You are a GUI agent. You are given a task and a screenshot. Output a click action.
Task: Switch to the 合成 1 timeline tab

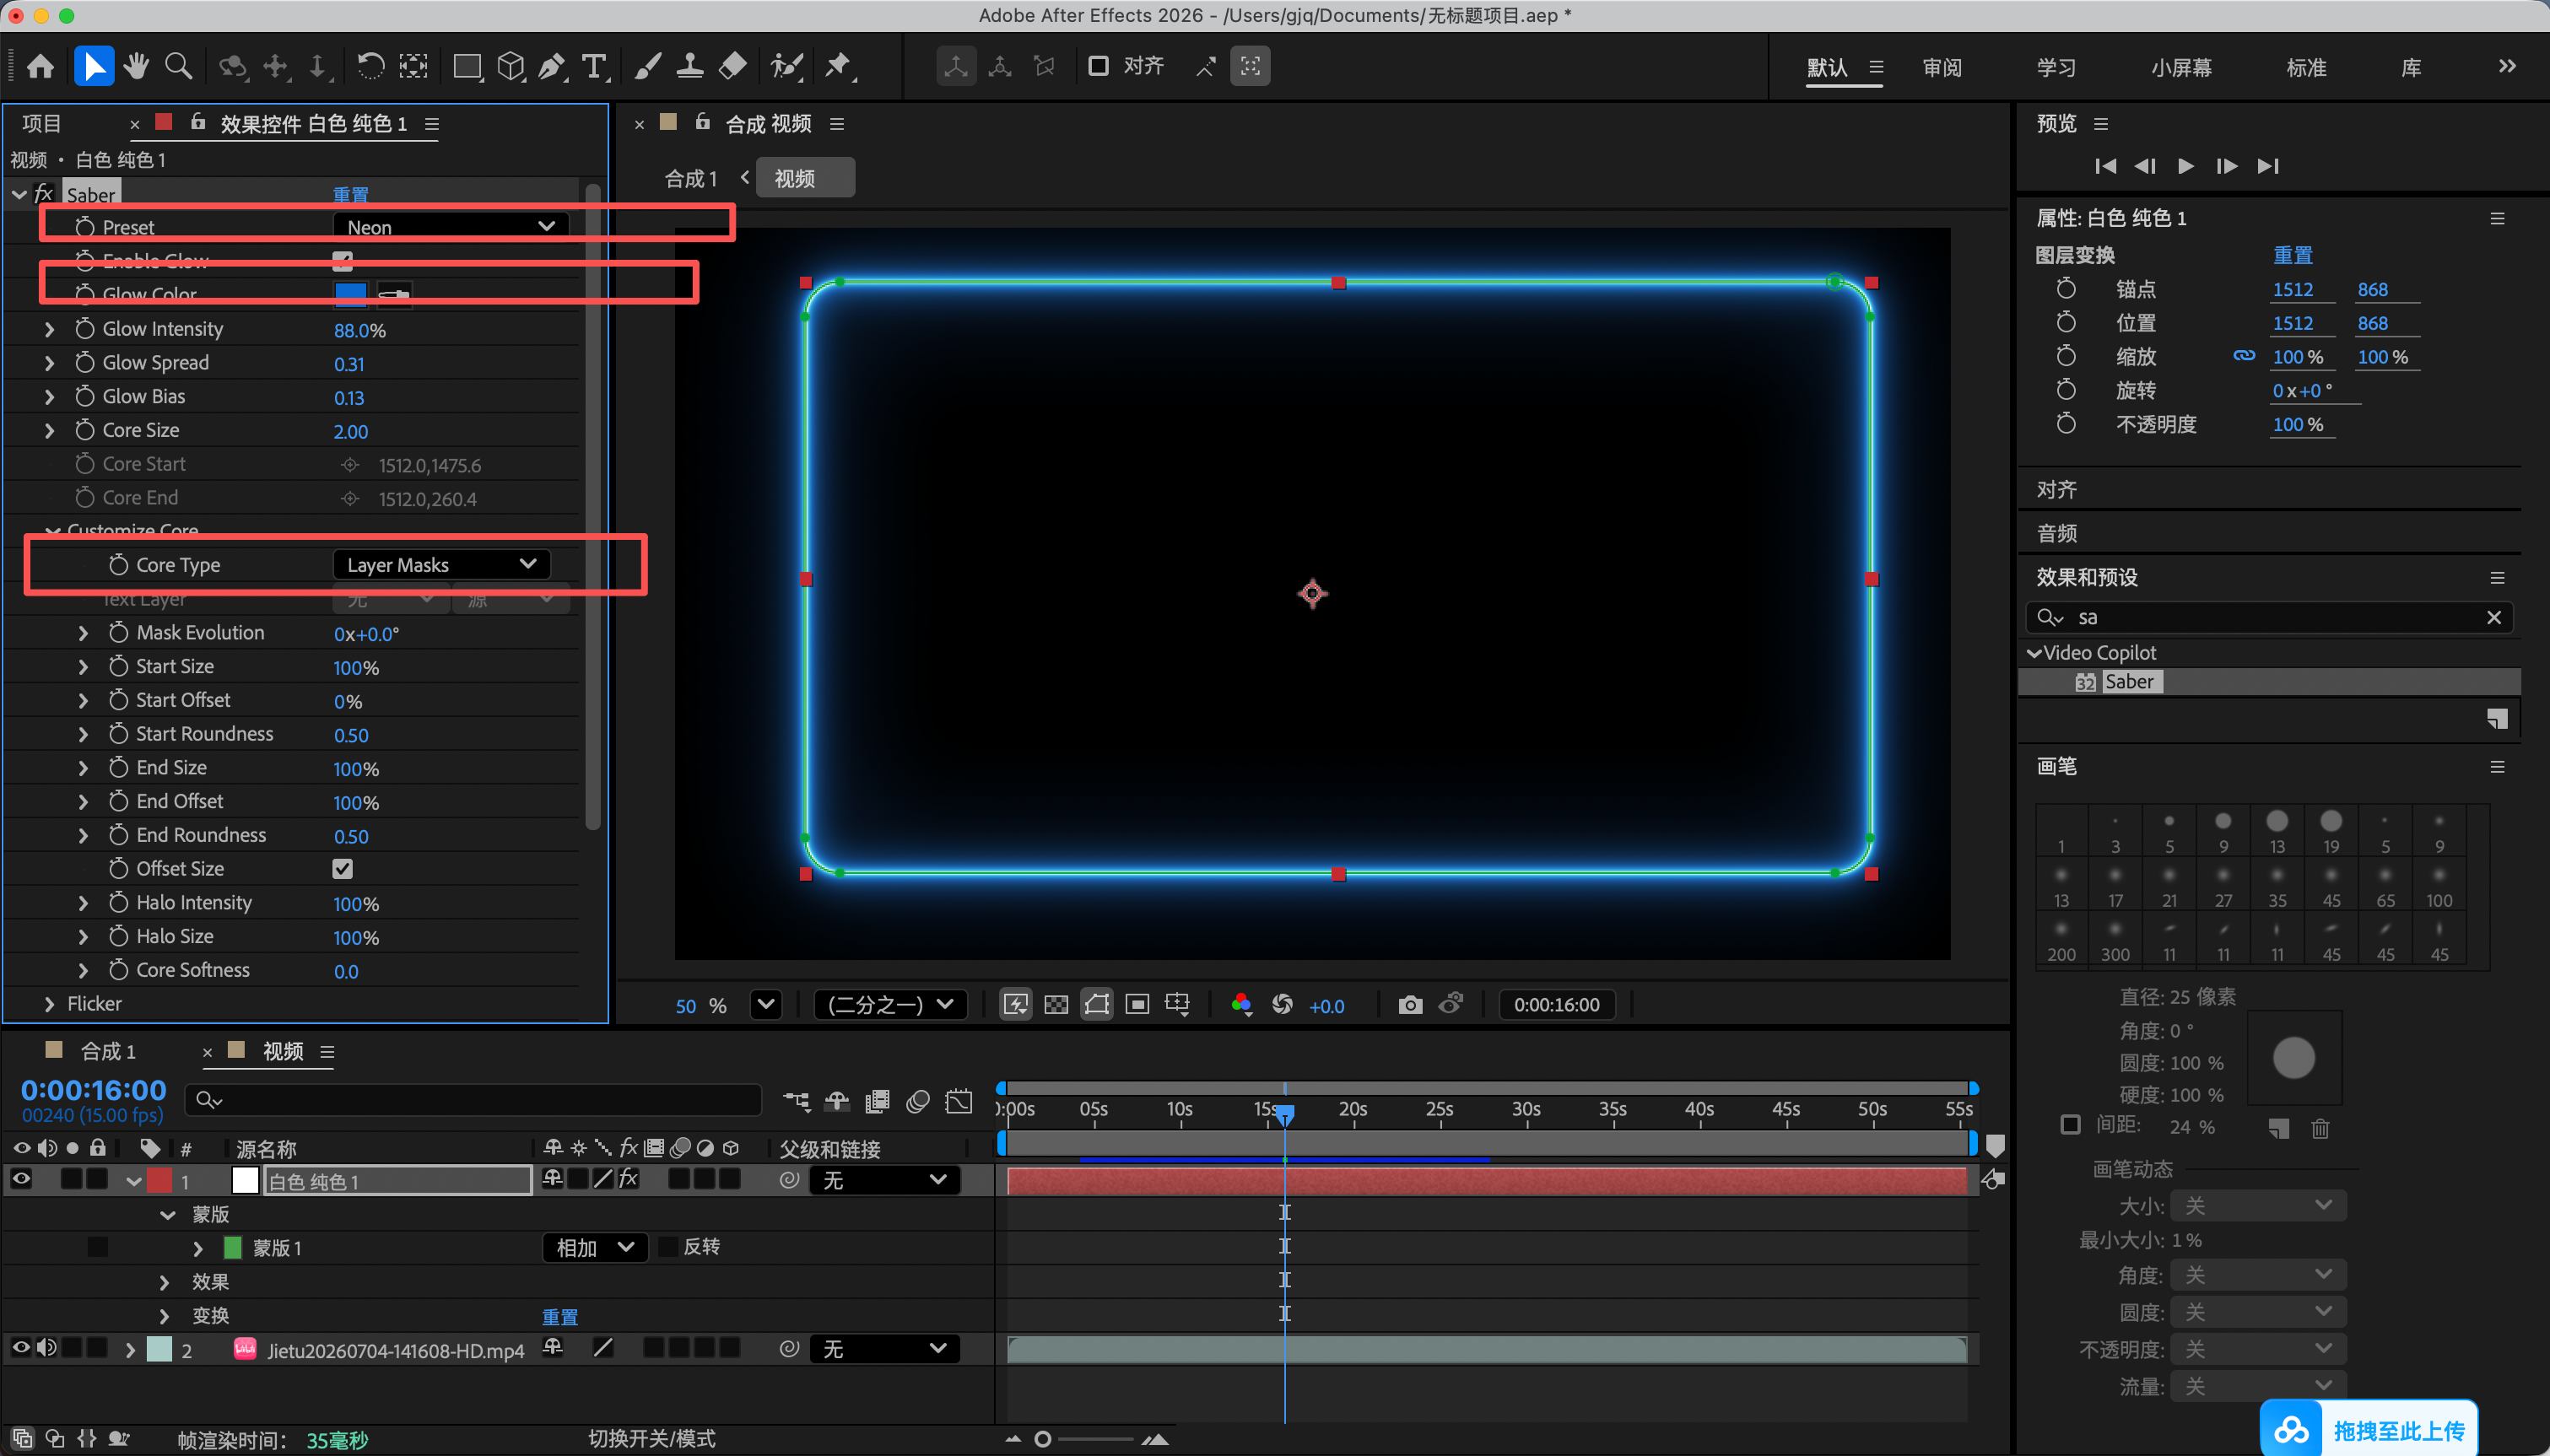click(x=108, y=1051)
